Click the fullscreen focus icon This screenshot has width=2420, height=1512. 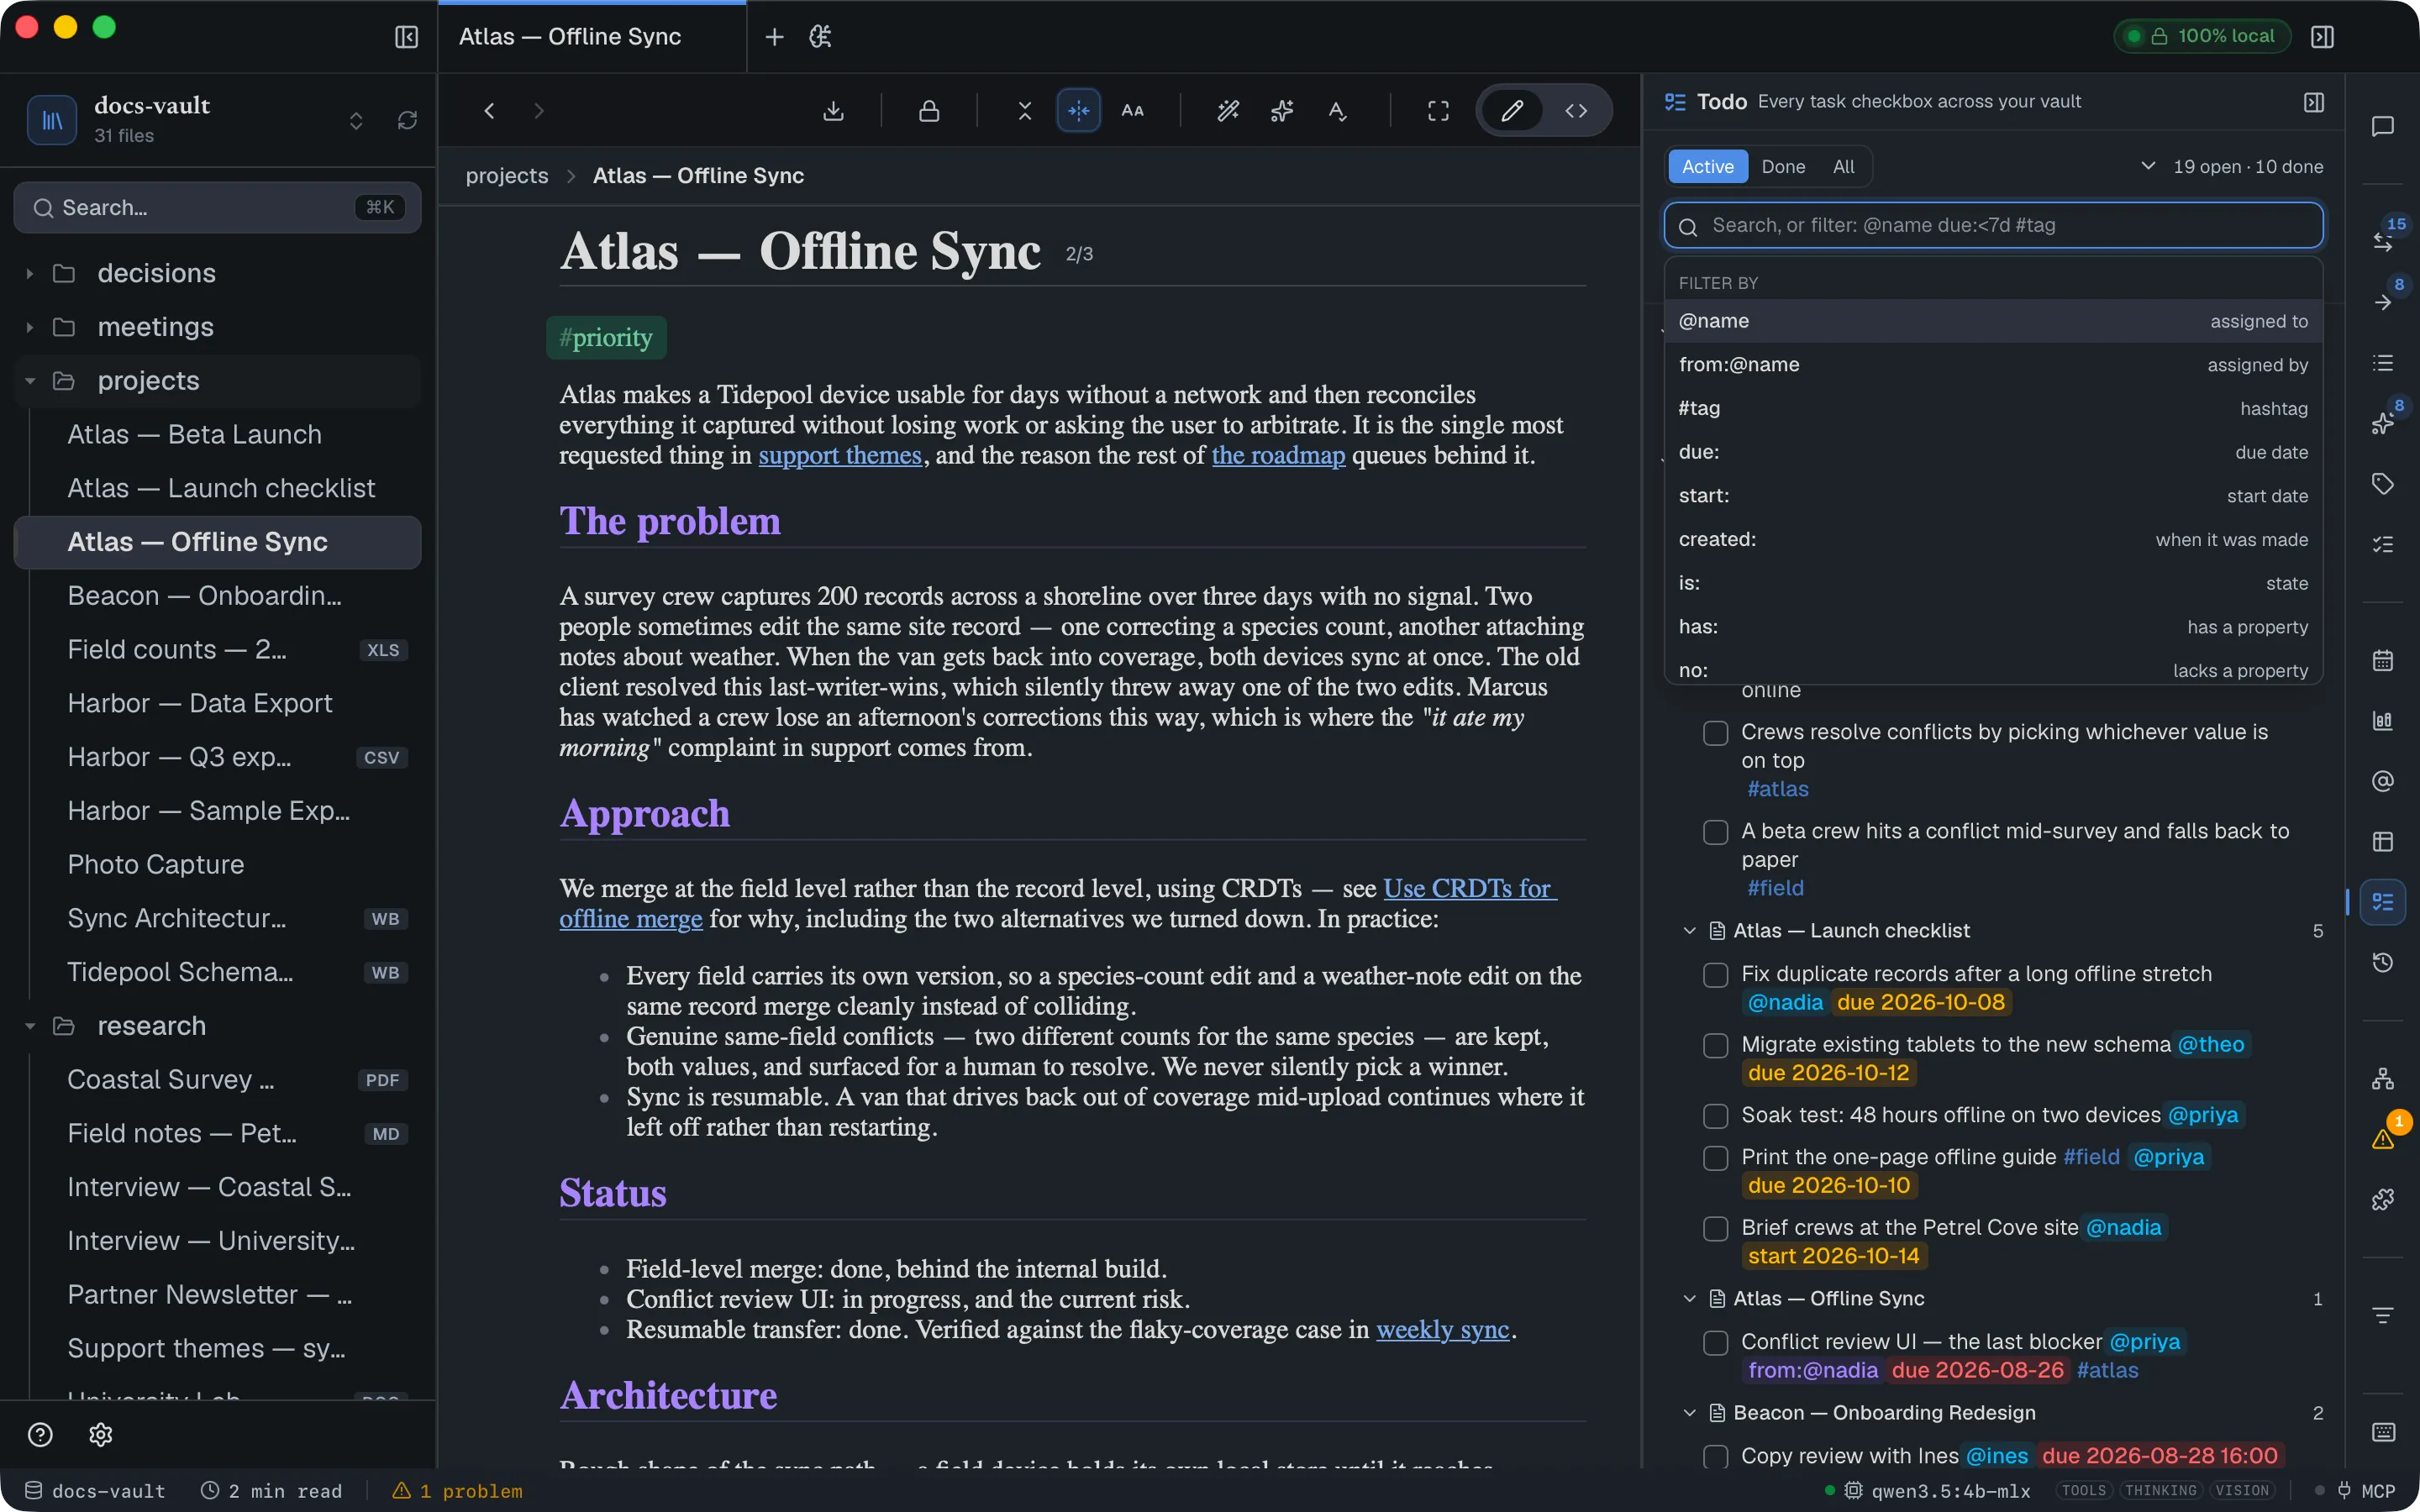pyautogui.click(x=1438, y=111)
